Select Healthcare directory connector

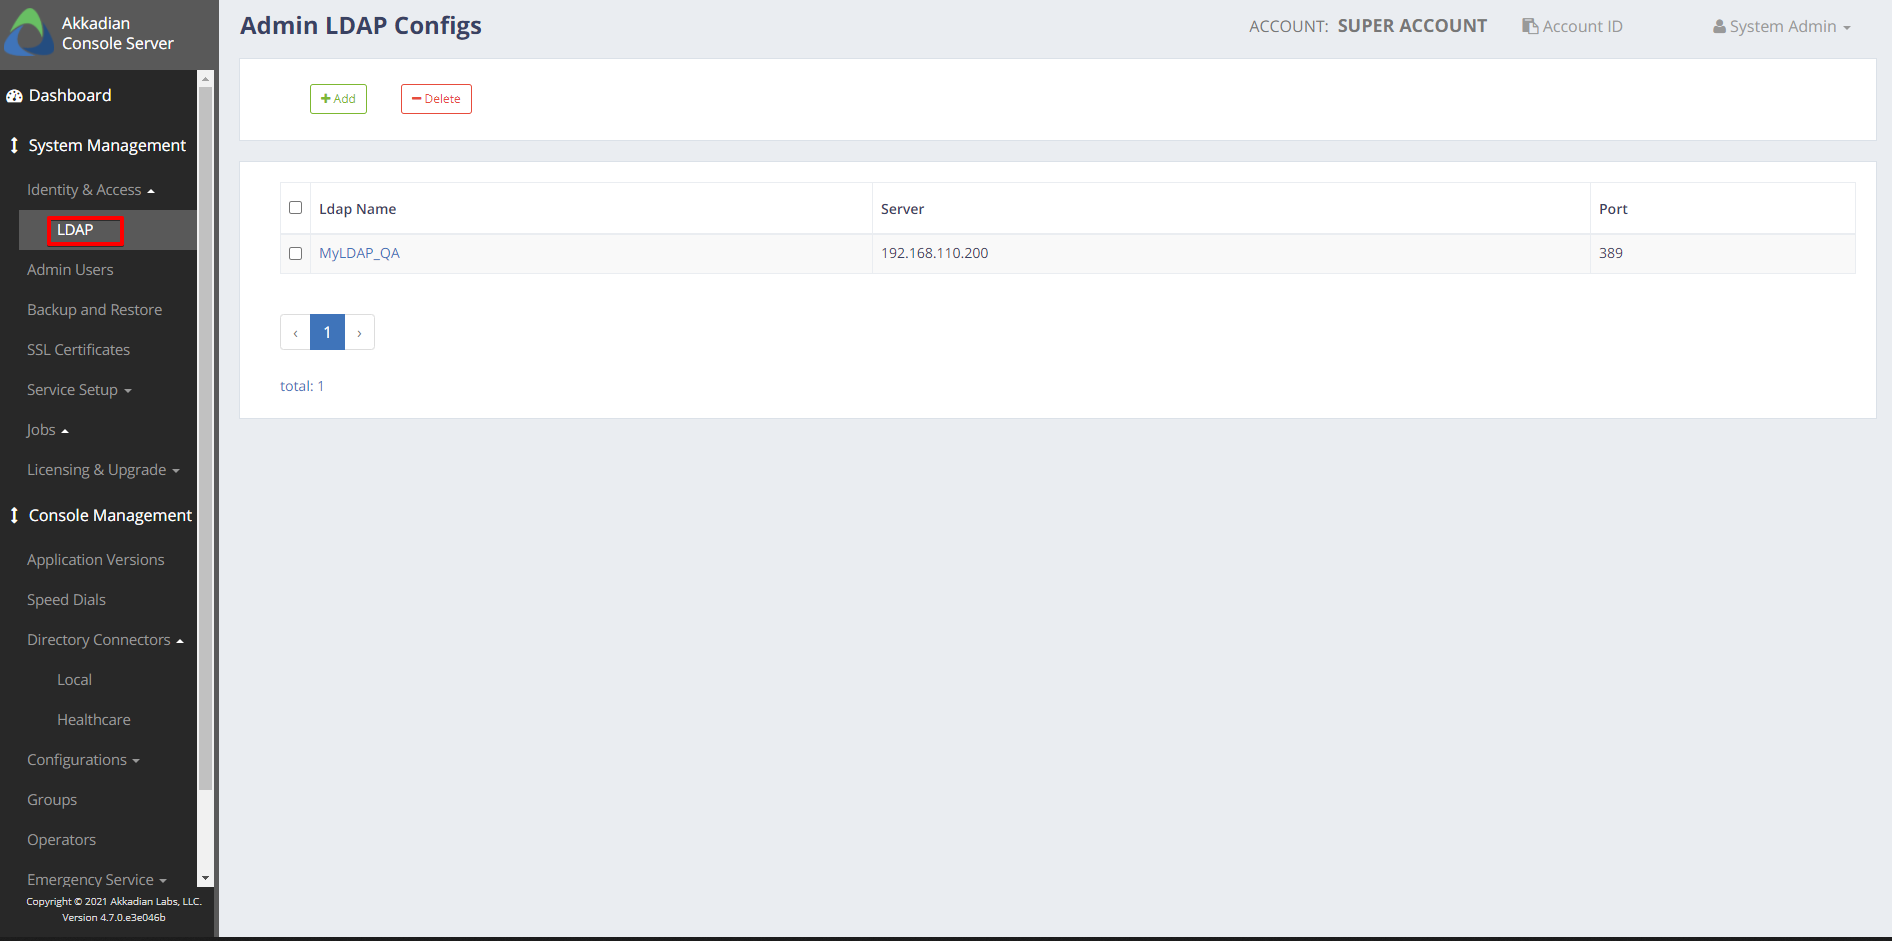pyautogui.click(x=93, y=720)
